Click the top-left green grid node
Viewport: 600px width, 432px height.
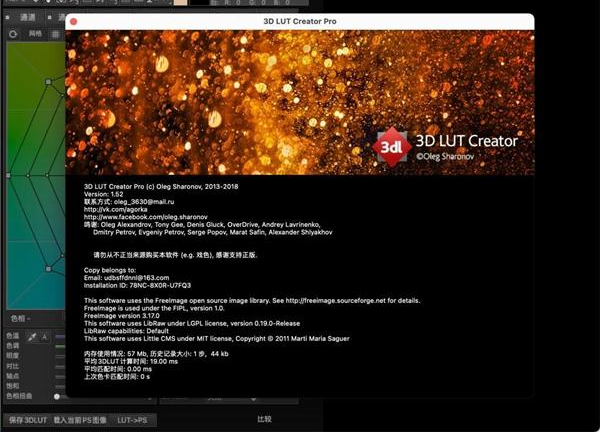48,82
